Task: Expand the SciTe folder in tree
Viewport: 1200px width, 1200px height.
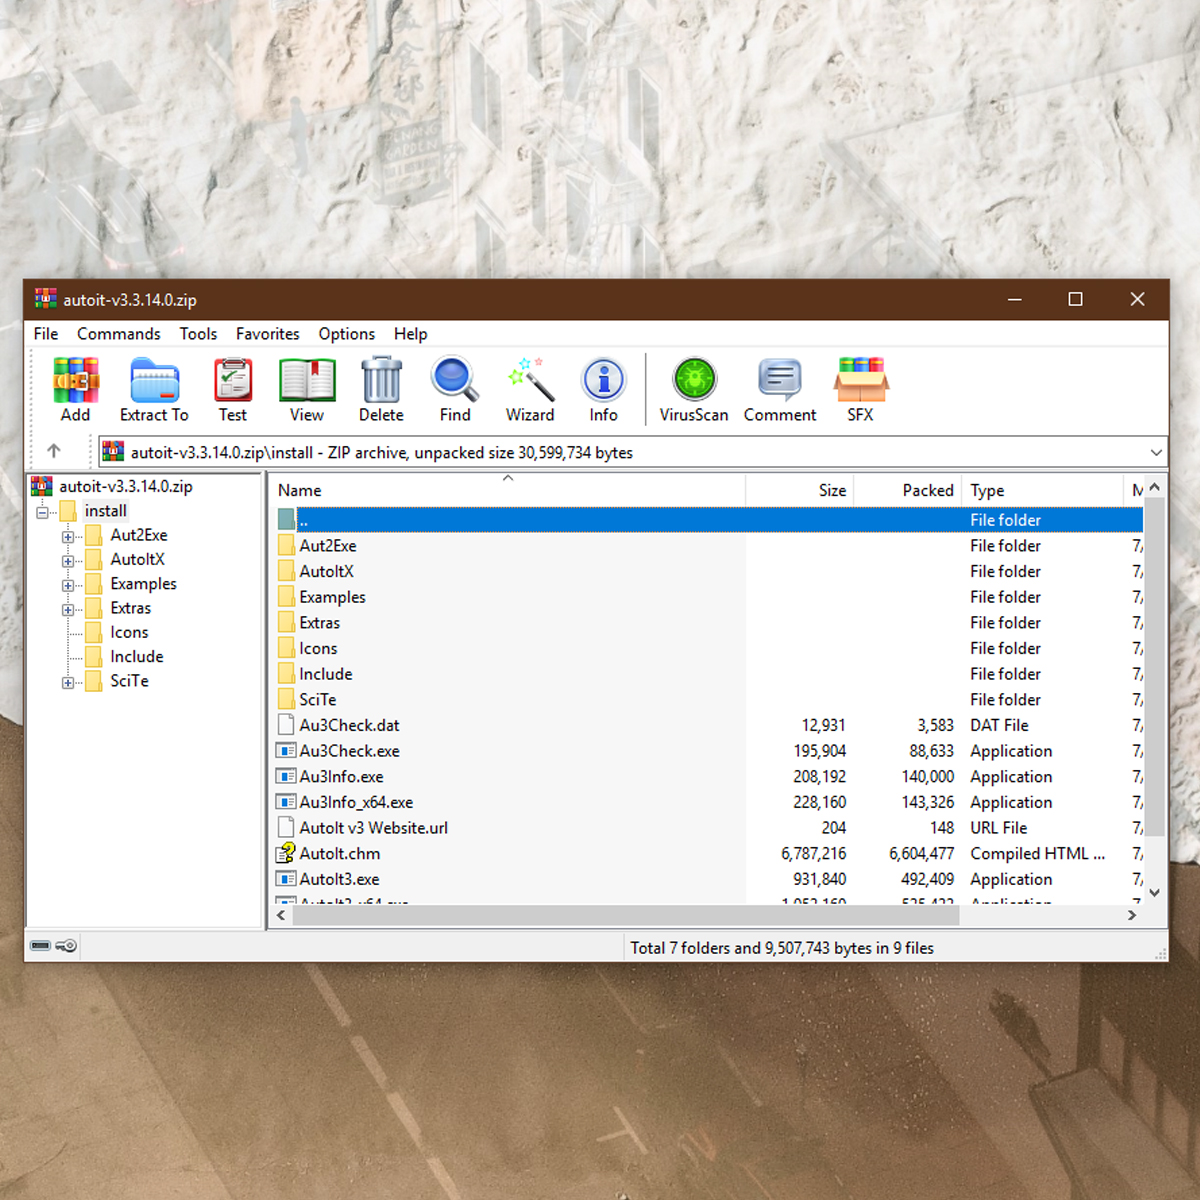Action: tap(68, 682)
